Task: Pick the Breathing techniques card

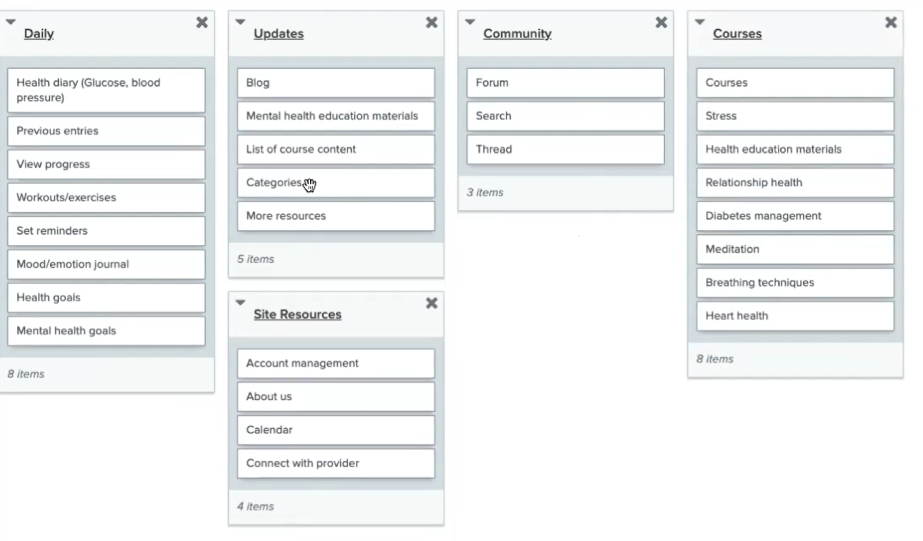Action: pyautogui.click(x=795, y=283)
